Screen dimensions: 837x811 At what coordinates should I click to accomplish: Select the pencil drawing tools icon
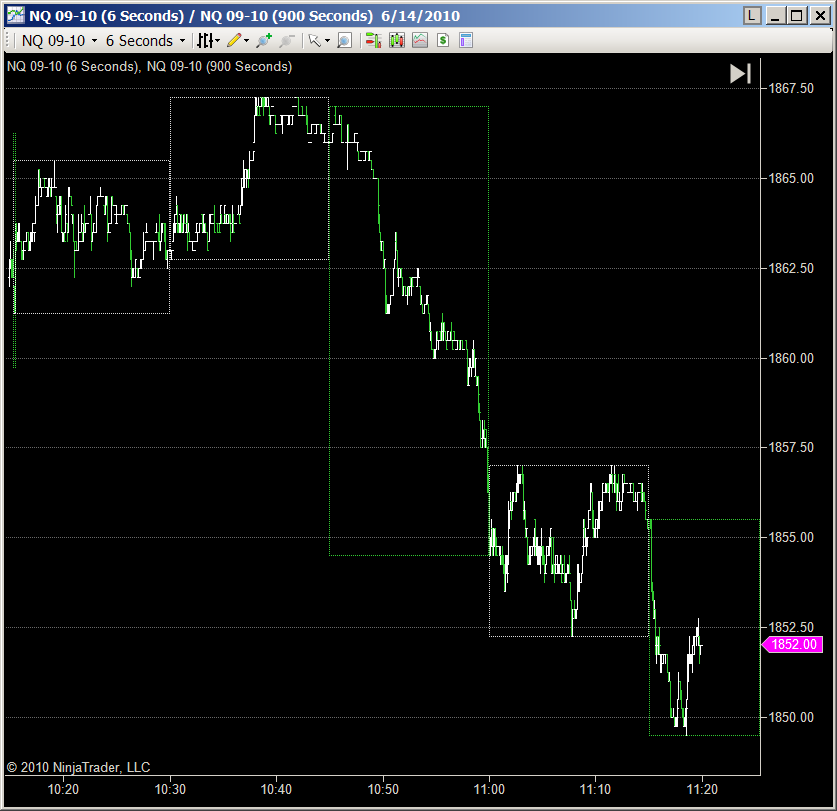point(234,41)
